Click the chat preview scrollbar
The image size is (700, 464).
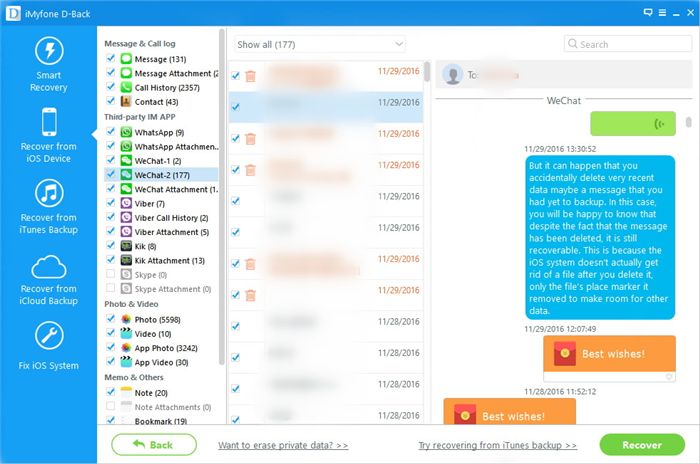688,122
